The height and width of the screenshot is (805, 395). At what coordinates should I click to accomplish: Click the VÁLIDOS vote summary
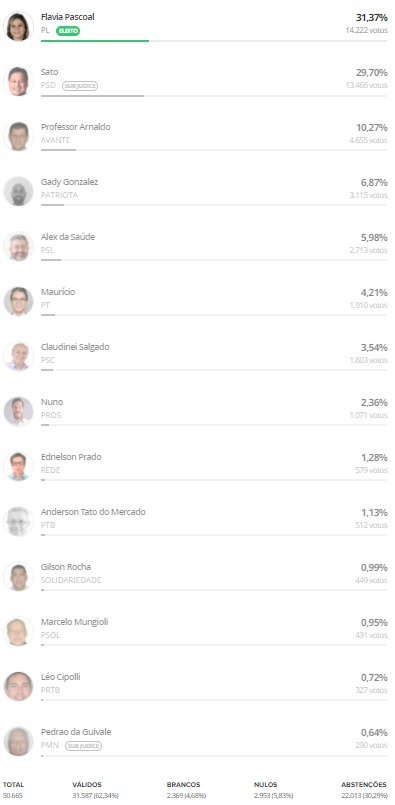point(96,790)
